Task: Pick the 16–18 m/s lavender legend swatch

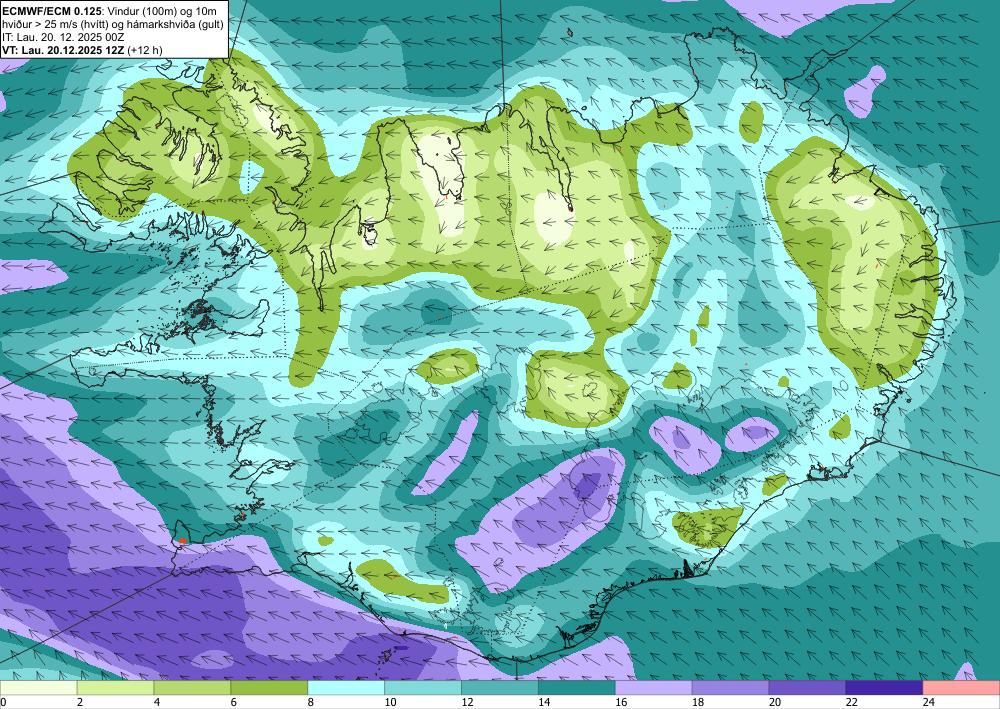Action: pos(654,688)
